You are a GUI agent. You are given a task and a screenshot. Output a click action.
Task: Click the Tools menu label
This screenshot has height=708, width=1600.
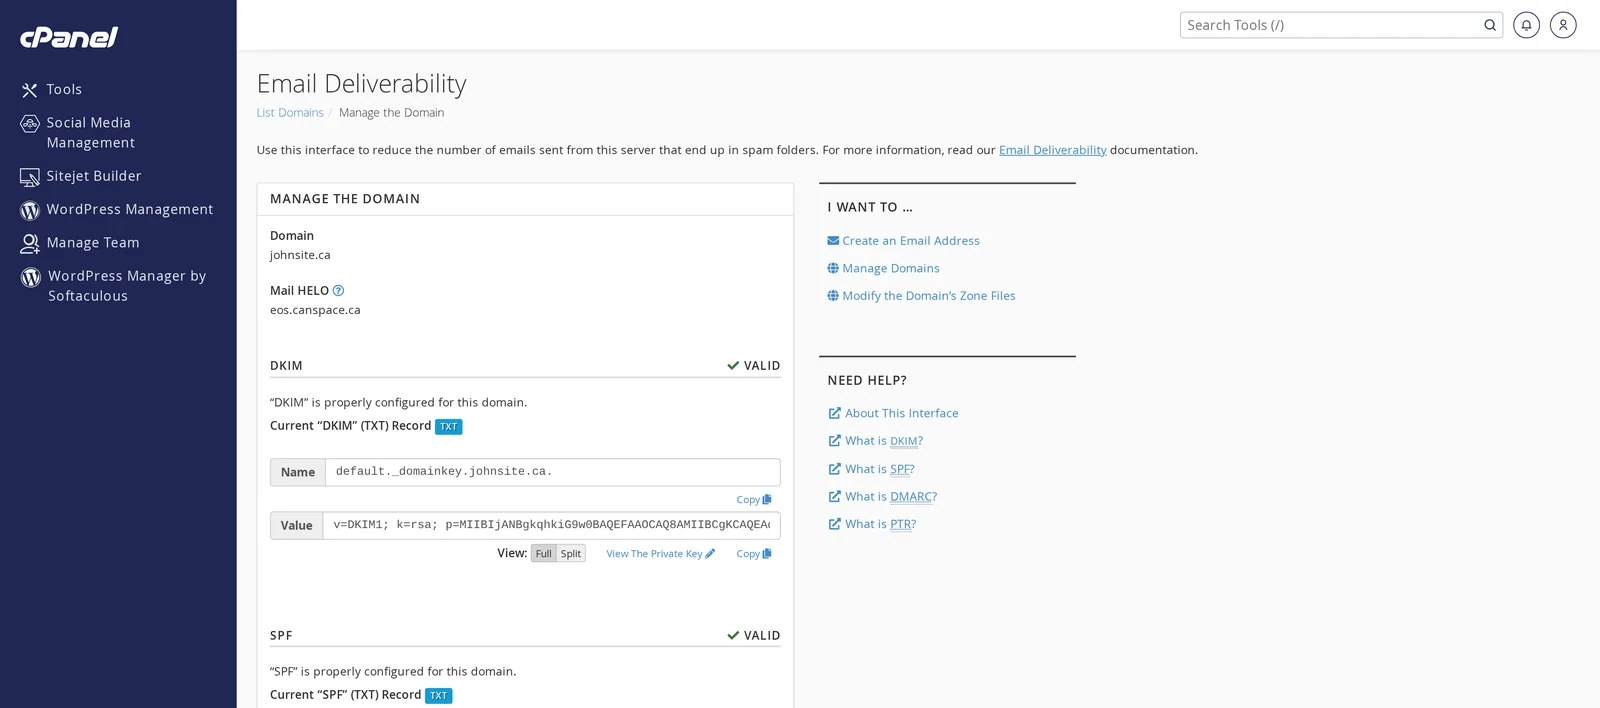click(64, 90)
